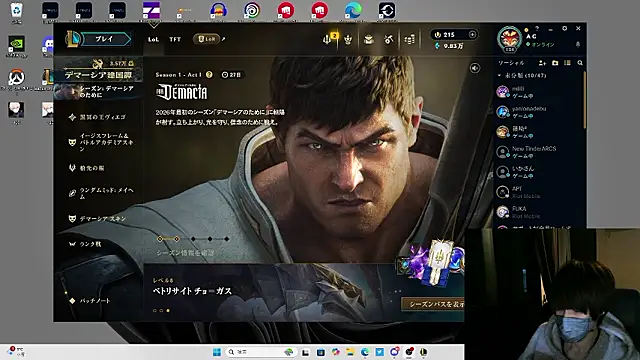Select the second carousel dot under reward card
This screenshot has height=360, width=640.
pos(161,311)
